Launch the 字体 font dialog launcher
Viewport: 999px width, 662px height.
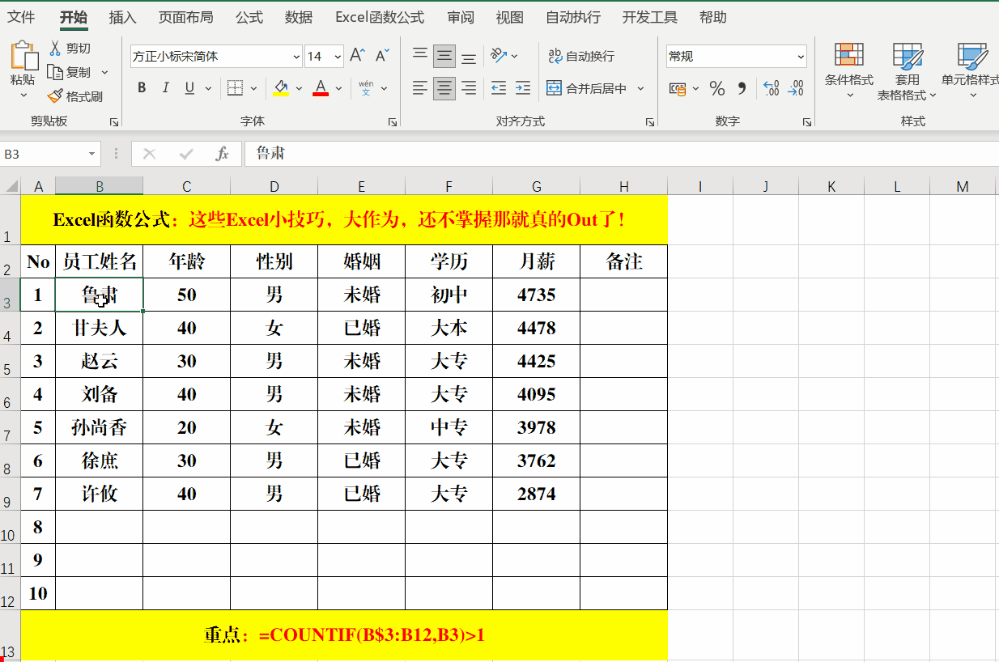pyautogui.click(x=392, y=122)
